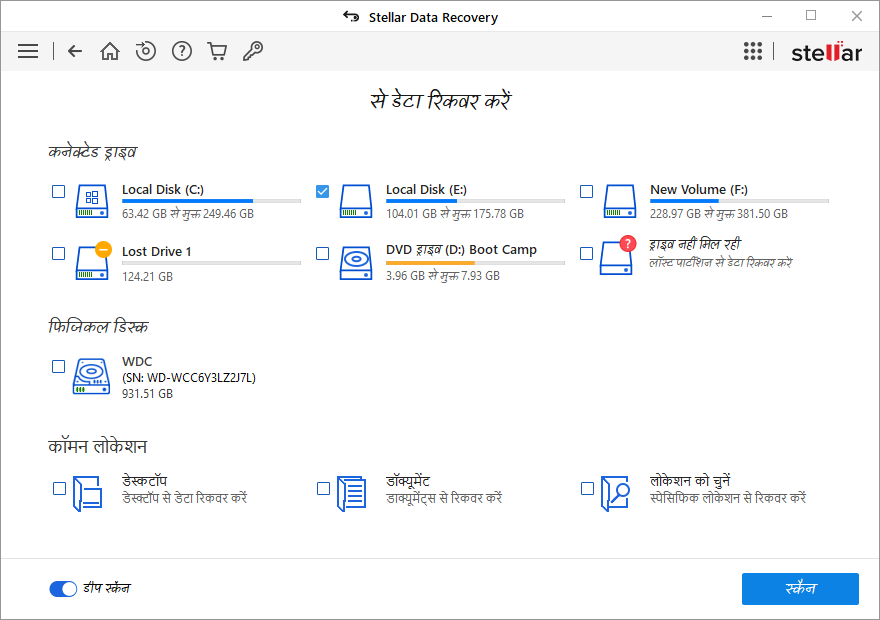The height and width of the screenshot is (620, 880).
Task: Click the डेस्कटॉप से डेटा रिकवर करें text
Action: pos(185,498)
